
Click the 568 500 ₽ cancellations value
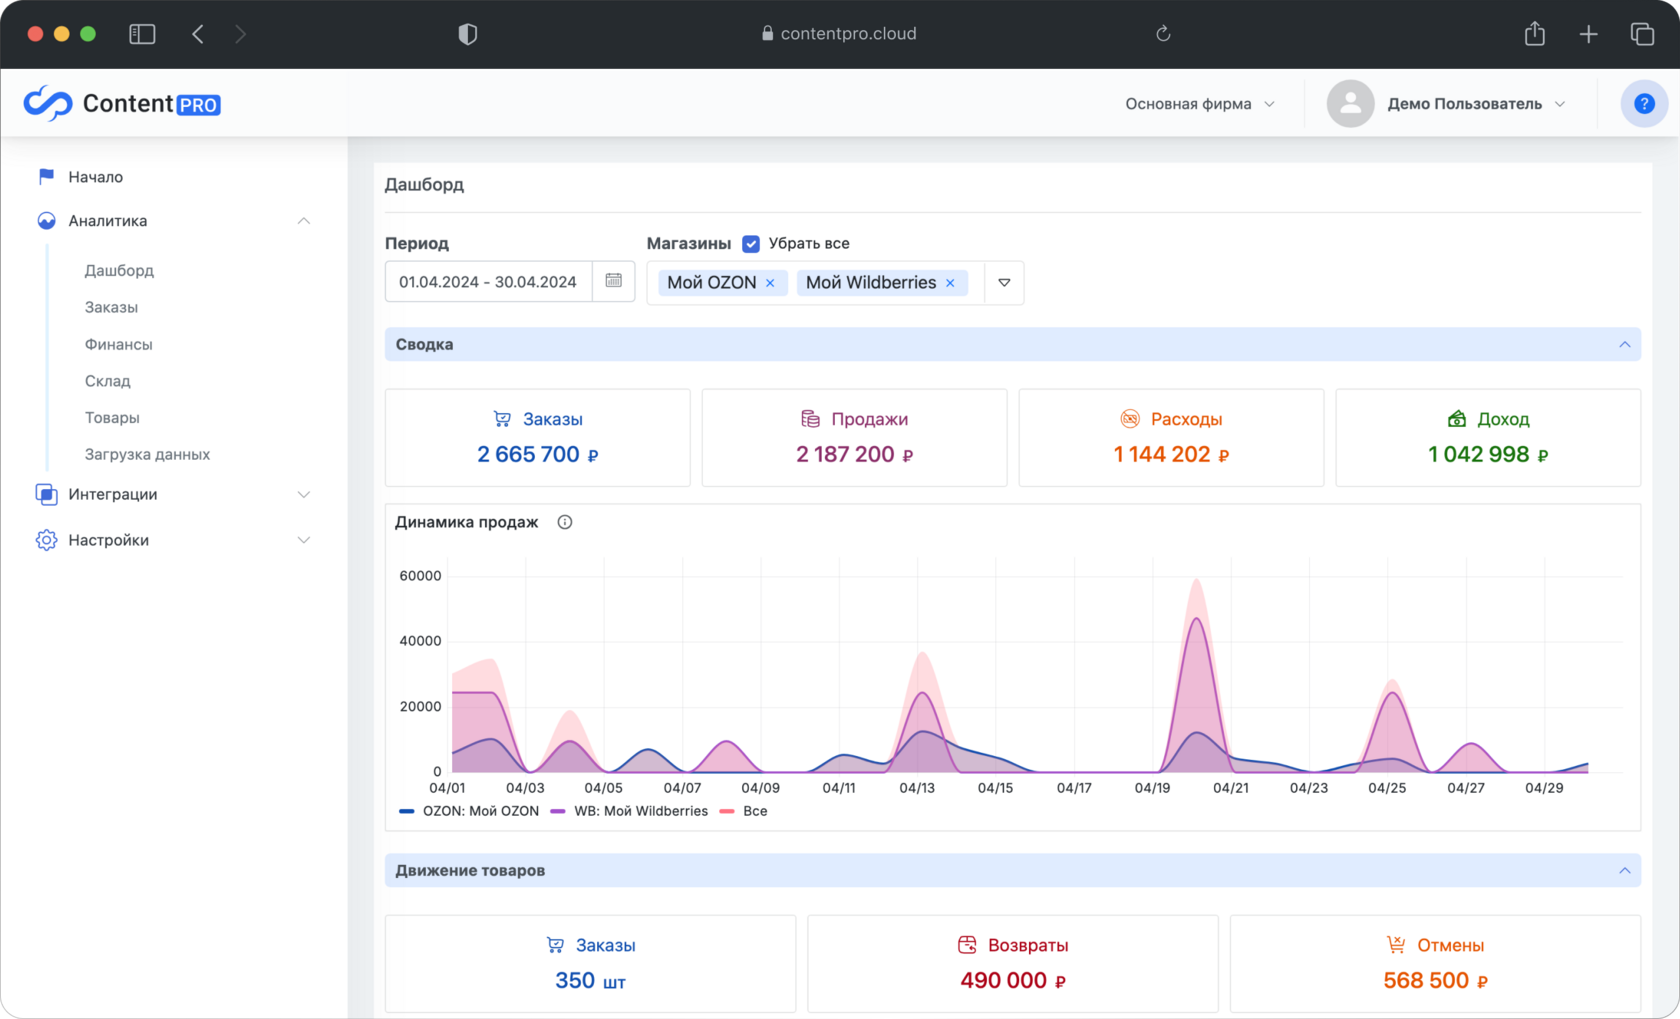pos(1435,981)
